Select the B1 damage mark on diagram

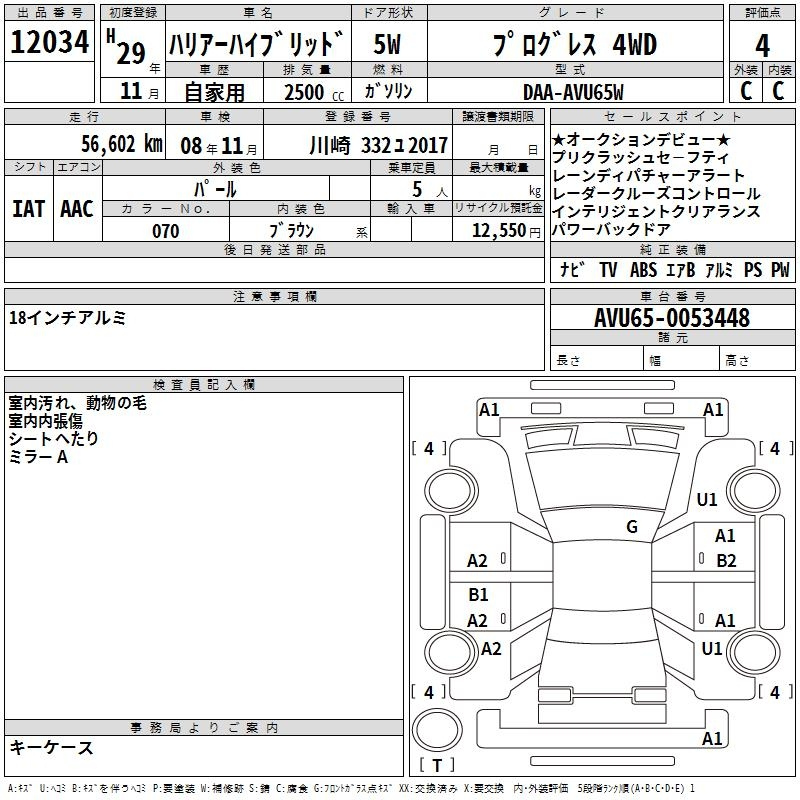478,595
